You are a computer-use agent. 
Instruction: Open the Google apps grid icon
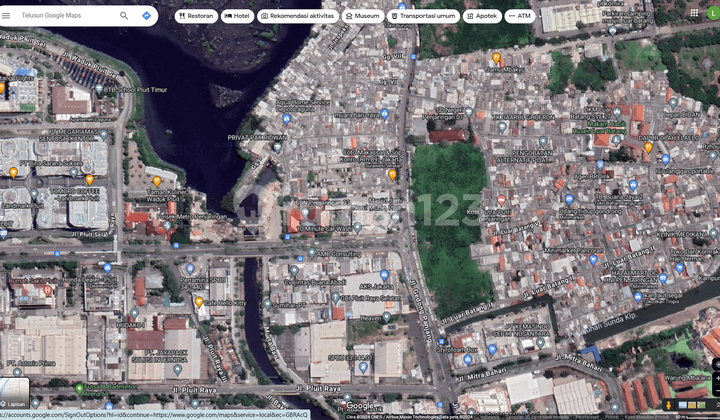point(694,13)
